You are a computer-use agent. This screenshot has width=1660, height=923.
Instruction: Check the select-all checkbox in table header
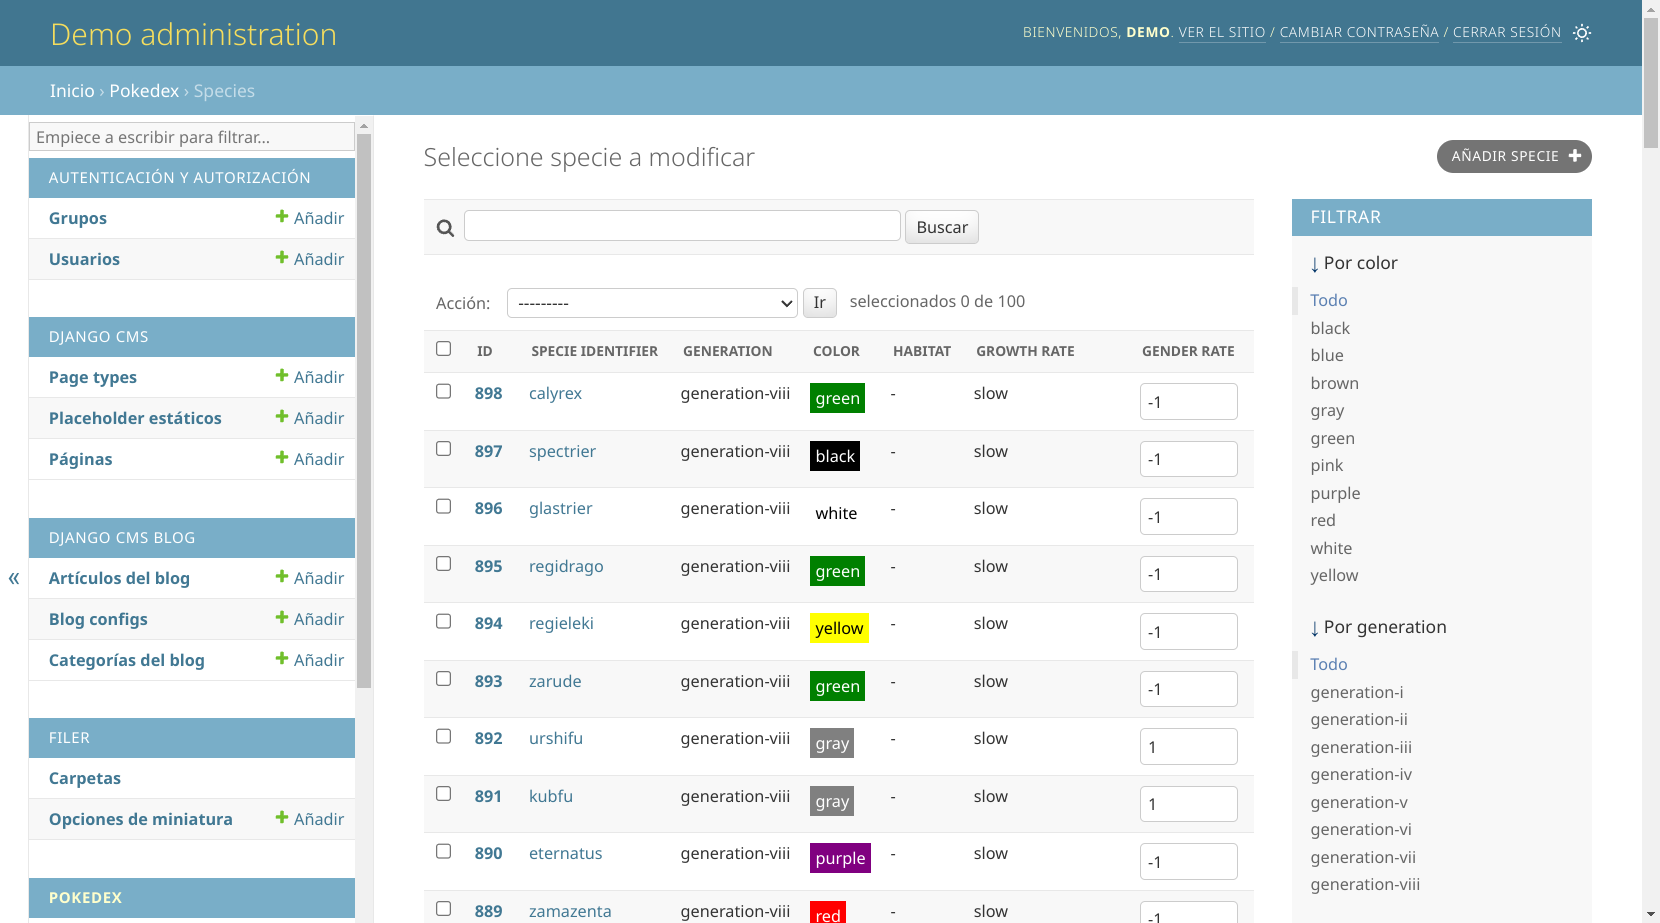pyautogui.click(x=443, y=349)
